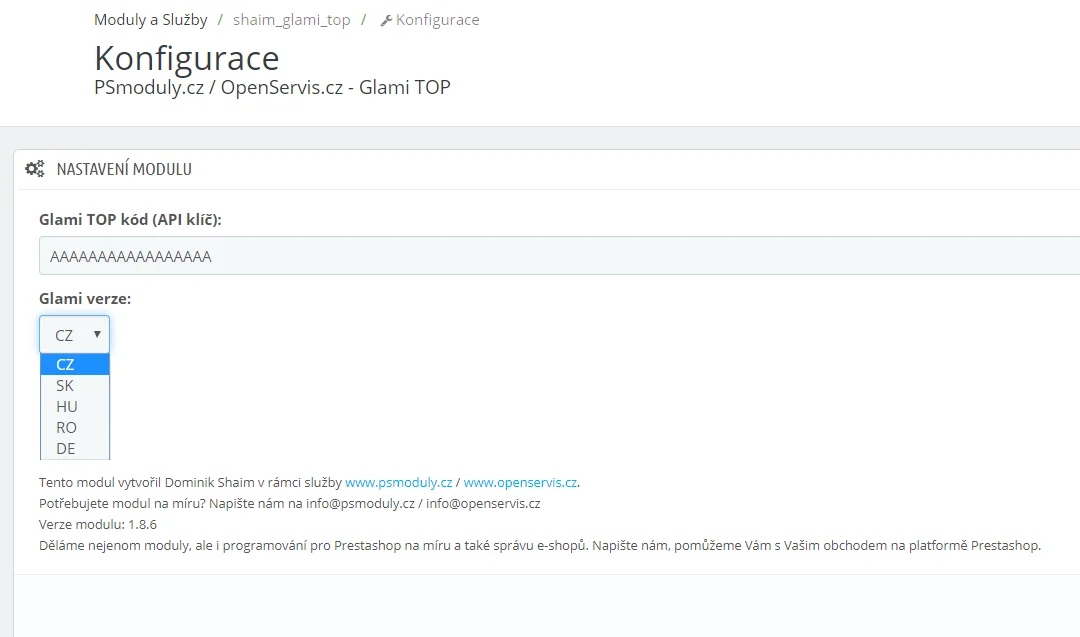
Task: Open the Moduly a Služby breadcrumb
Action: [151, 20]
